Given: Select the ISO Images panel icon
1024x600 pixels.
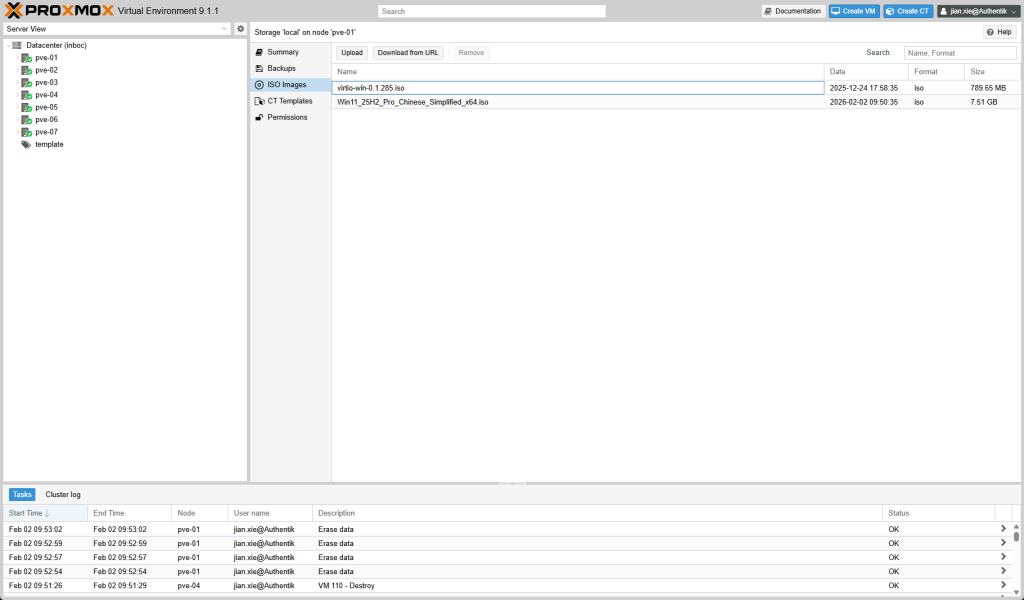Looking at the screenshot, I should click(x=261, y=85).
